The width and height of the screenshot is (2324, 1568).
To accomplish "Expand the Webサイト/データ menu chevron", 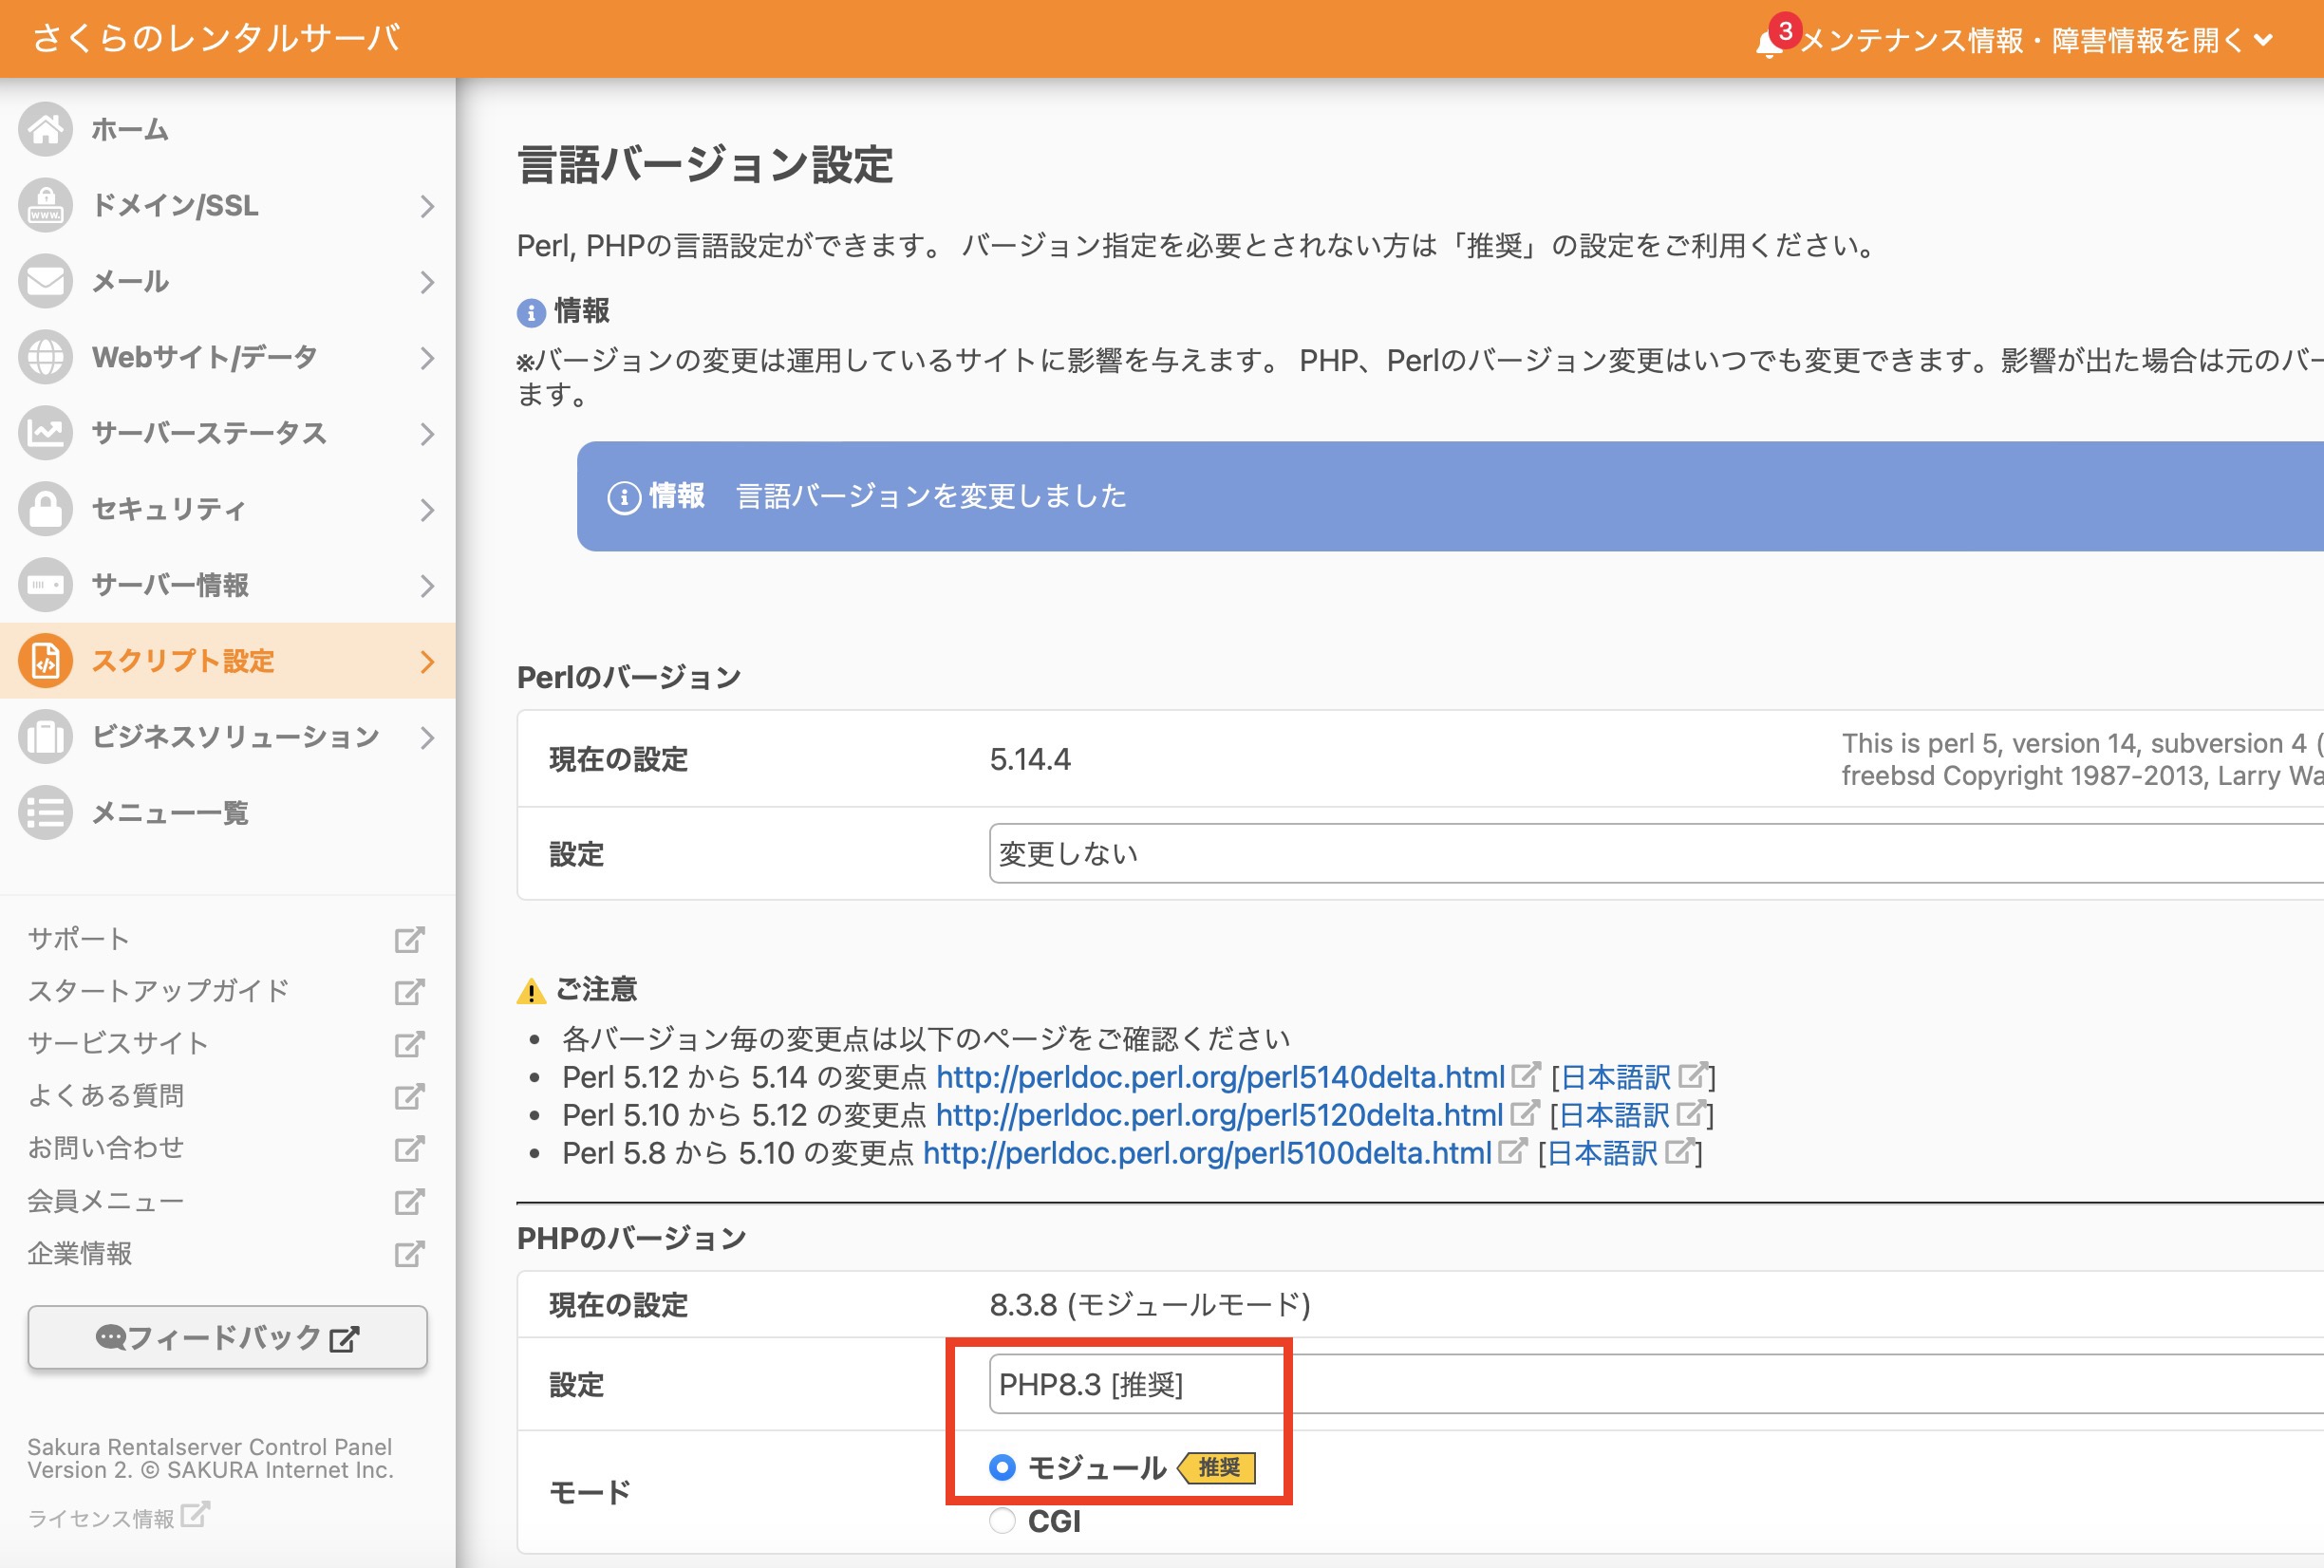I will pos(427,358).
